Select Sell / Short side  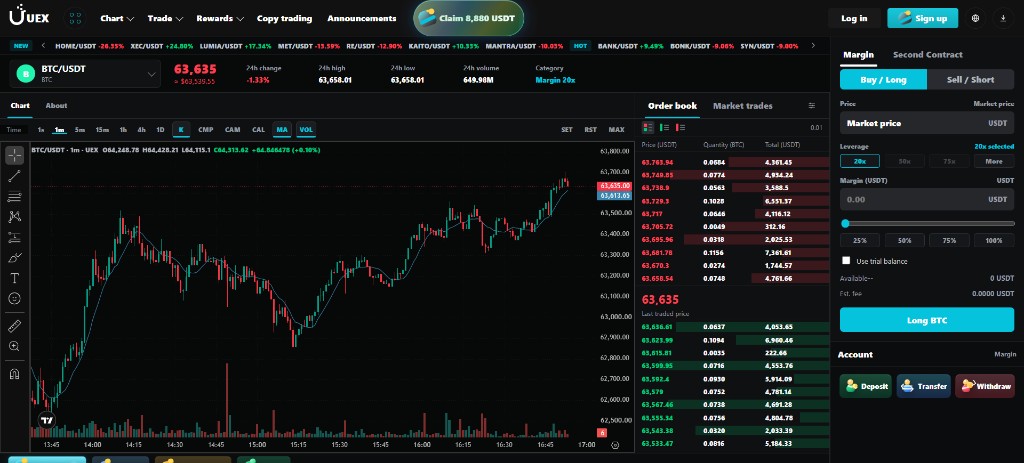pyautogui.click(x=970, y=80)
